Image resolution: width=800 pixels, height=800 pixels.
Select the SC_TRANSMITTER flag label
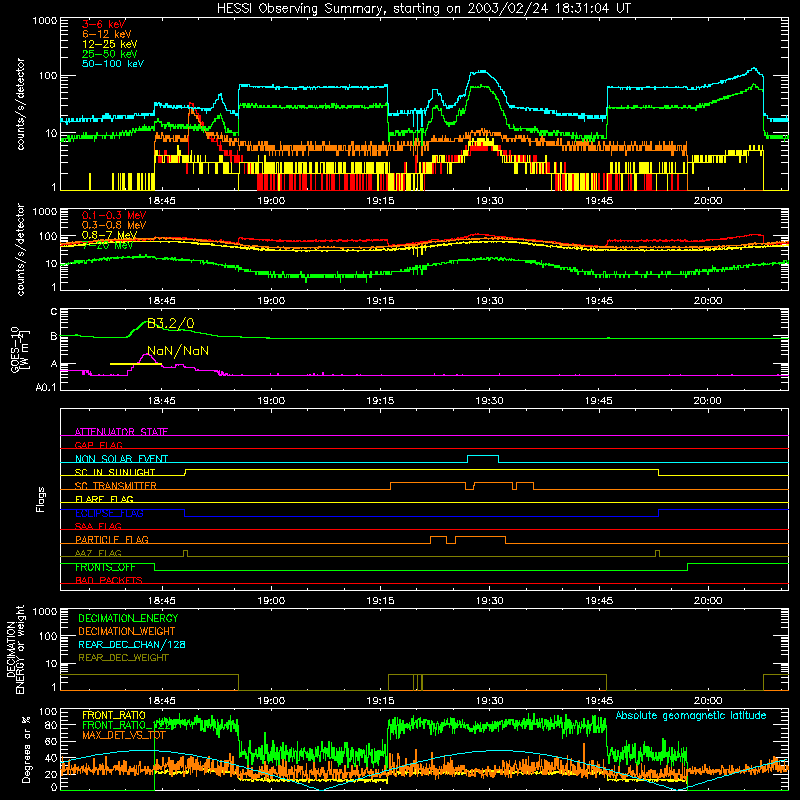(x=116, y=486)
